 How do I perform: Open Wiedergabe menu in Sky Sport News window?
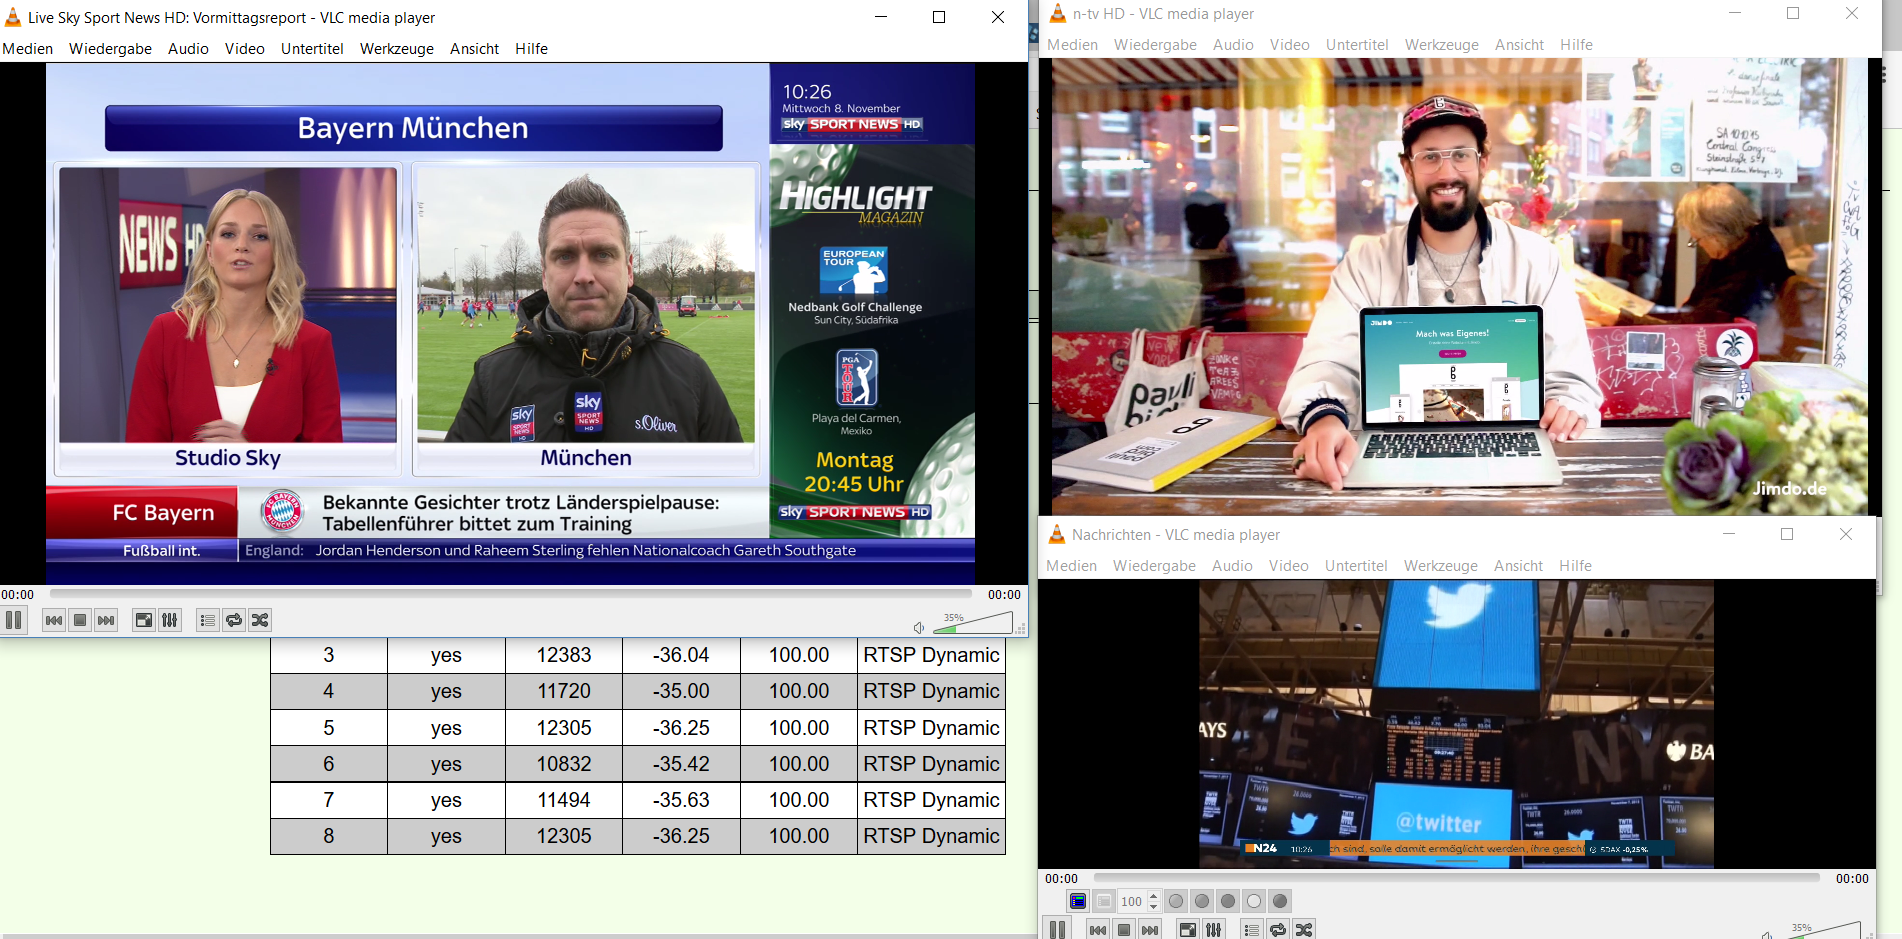(x=111, y=49)
